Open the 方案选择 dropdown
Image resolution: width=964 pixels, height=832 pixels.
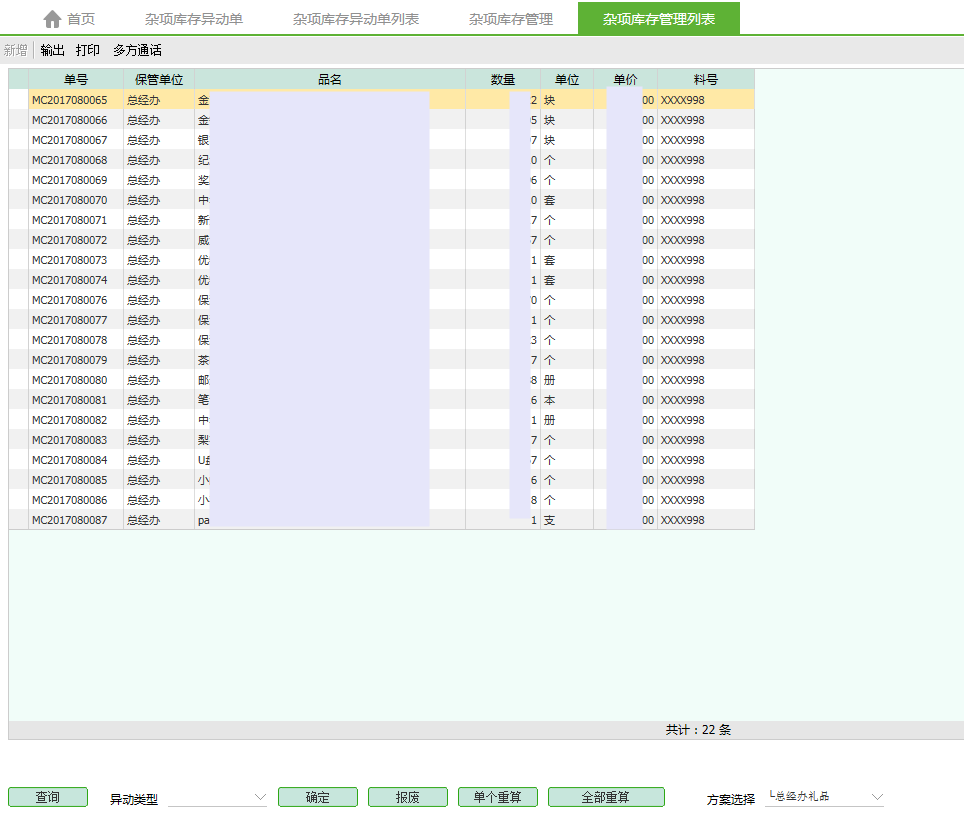(877, 797)
